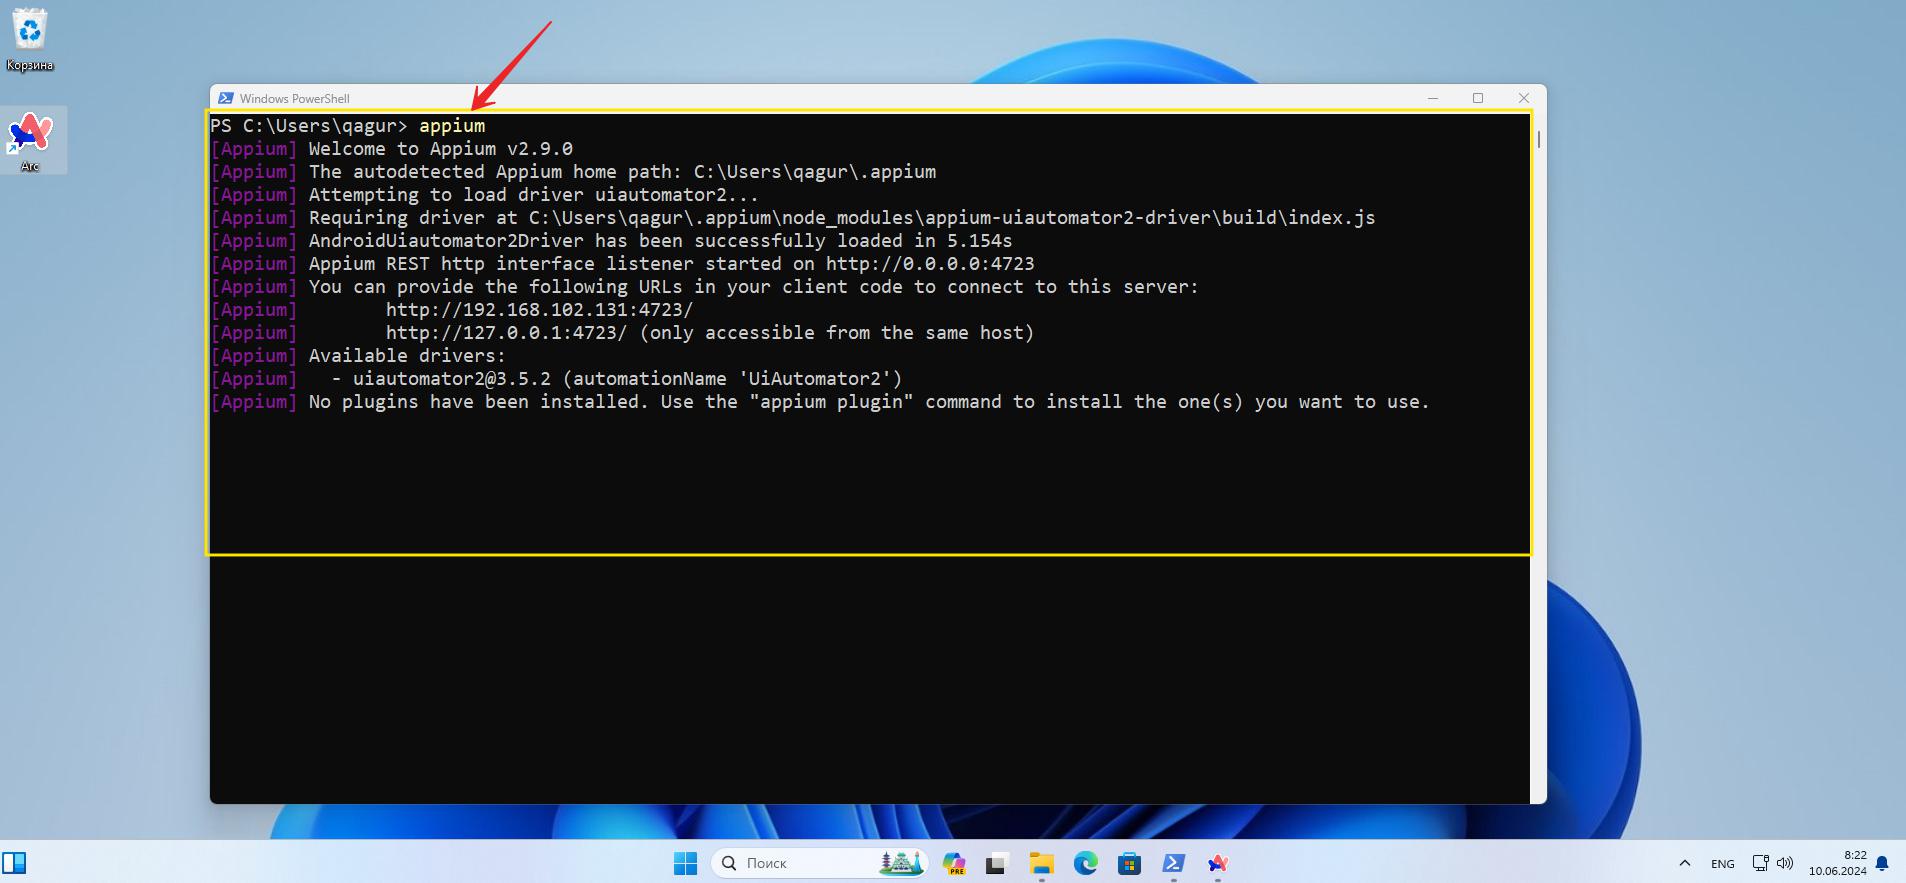Viewport: 1906px width, 883px height.
Task: Click the 'Requiring driver at' path line
Action: [842, 218]
